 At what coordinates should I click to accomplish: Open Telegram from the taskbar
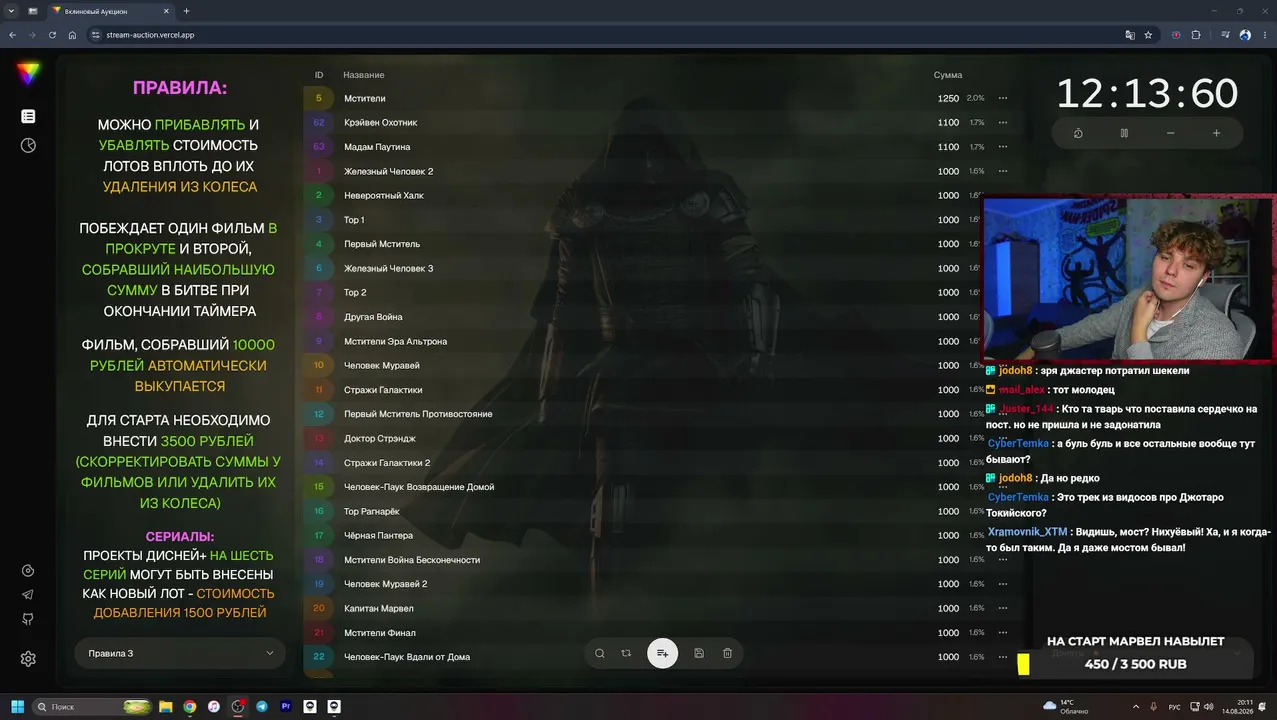(x=262, y=706)
